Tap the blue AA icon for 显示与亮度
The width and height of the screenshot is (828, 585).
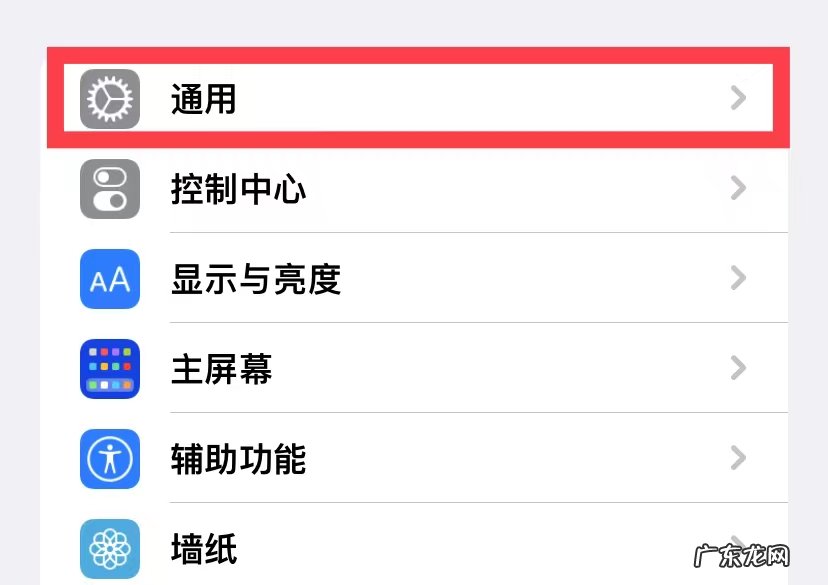109,278
